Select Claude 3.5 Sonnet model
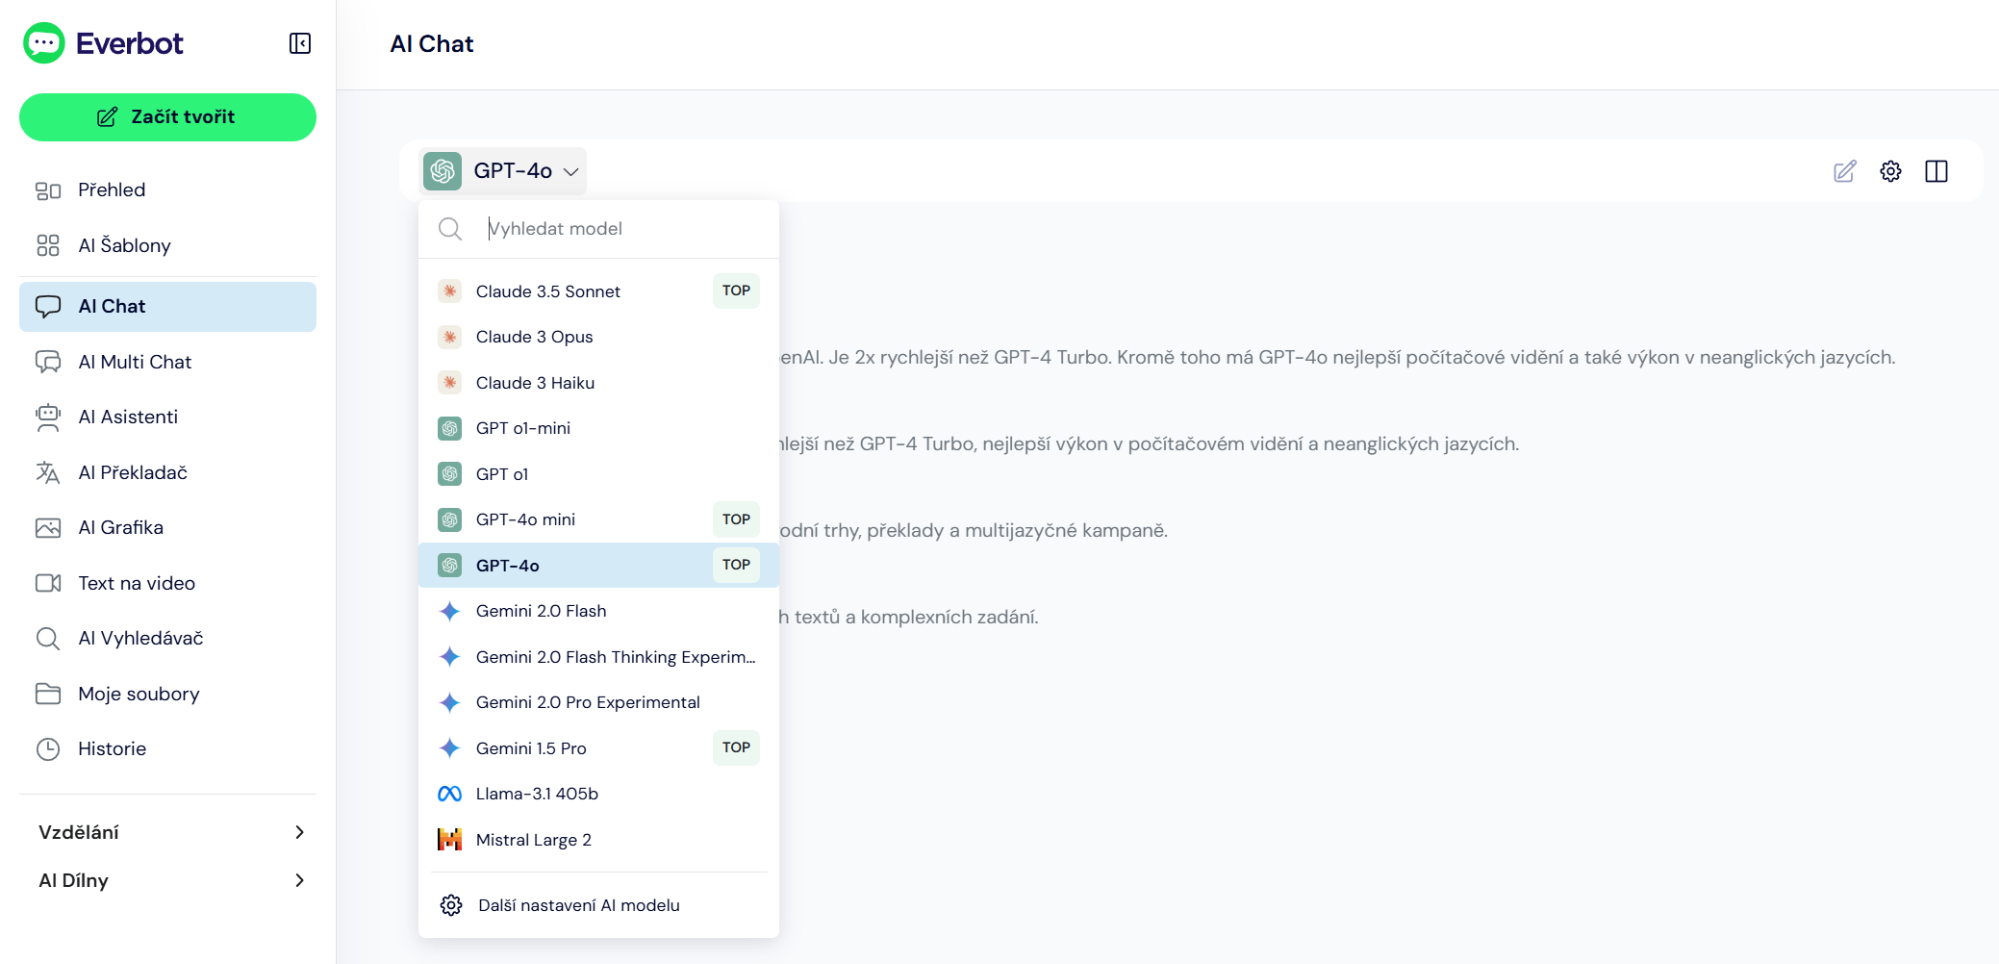Screen dimensions: 1999x964 click(598, 291)
